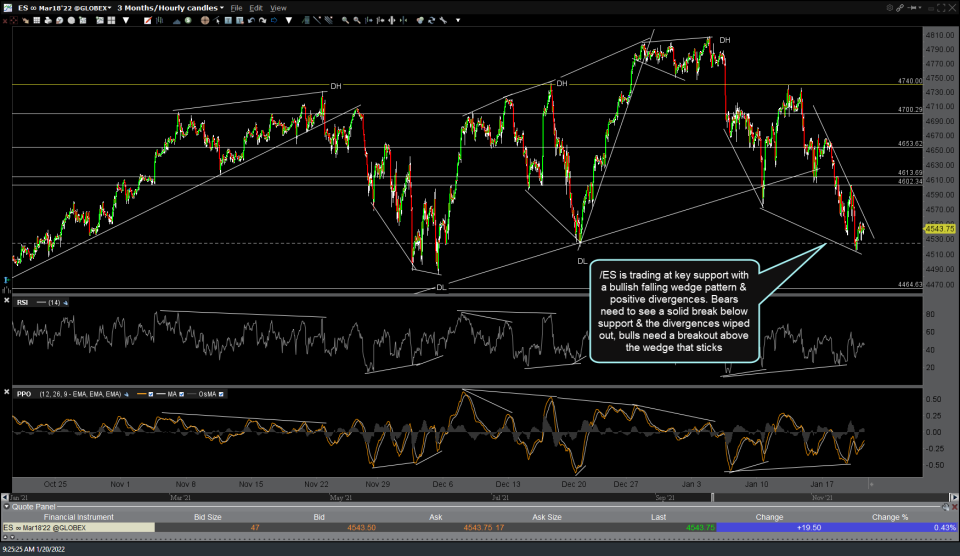Click the blue mountain area chart icon
960x556 pixels.
[176, 20]
